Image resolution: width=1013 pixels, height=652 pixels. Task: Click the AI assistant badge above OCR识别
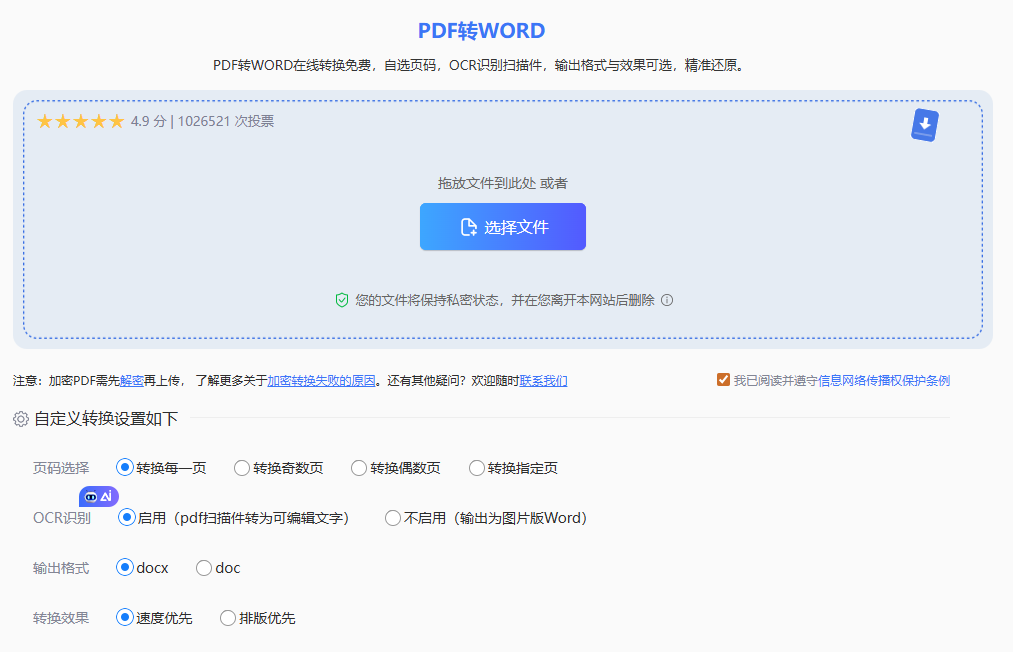(x=98, y=496)
